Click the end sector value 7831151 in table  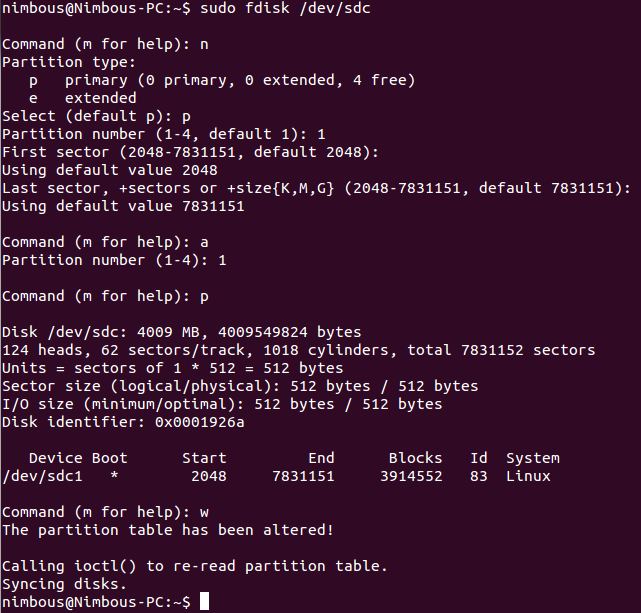pyautogui.click(x=303, y=476)
